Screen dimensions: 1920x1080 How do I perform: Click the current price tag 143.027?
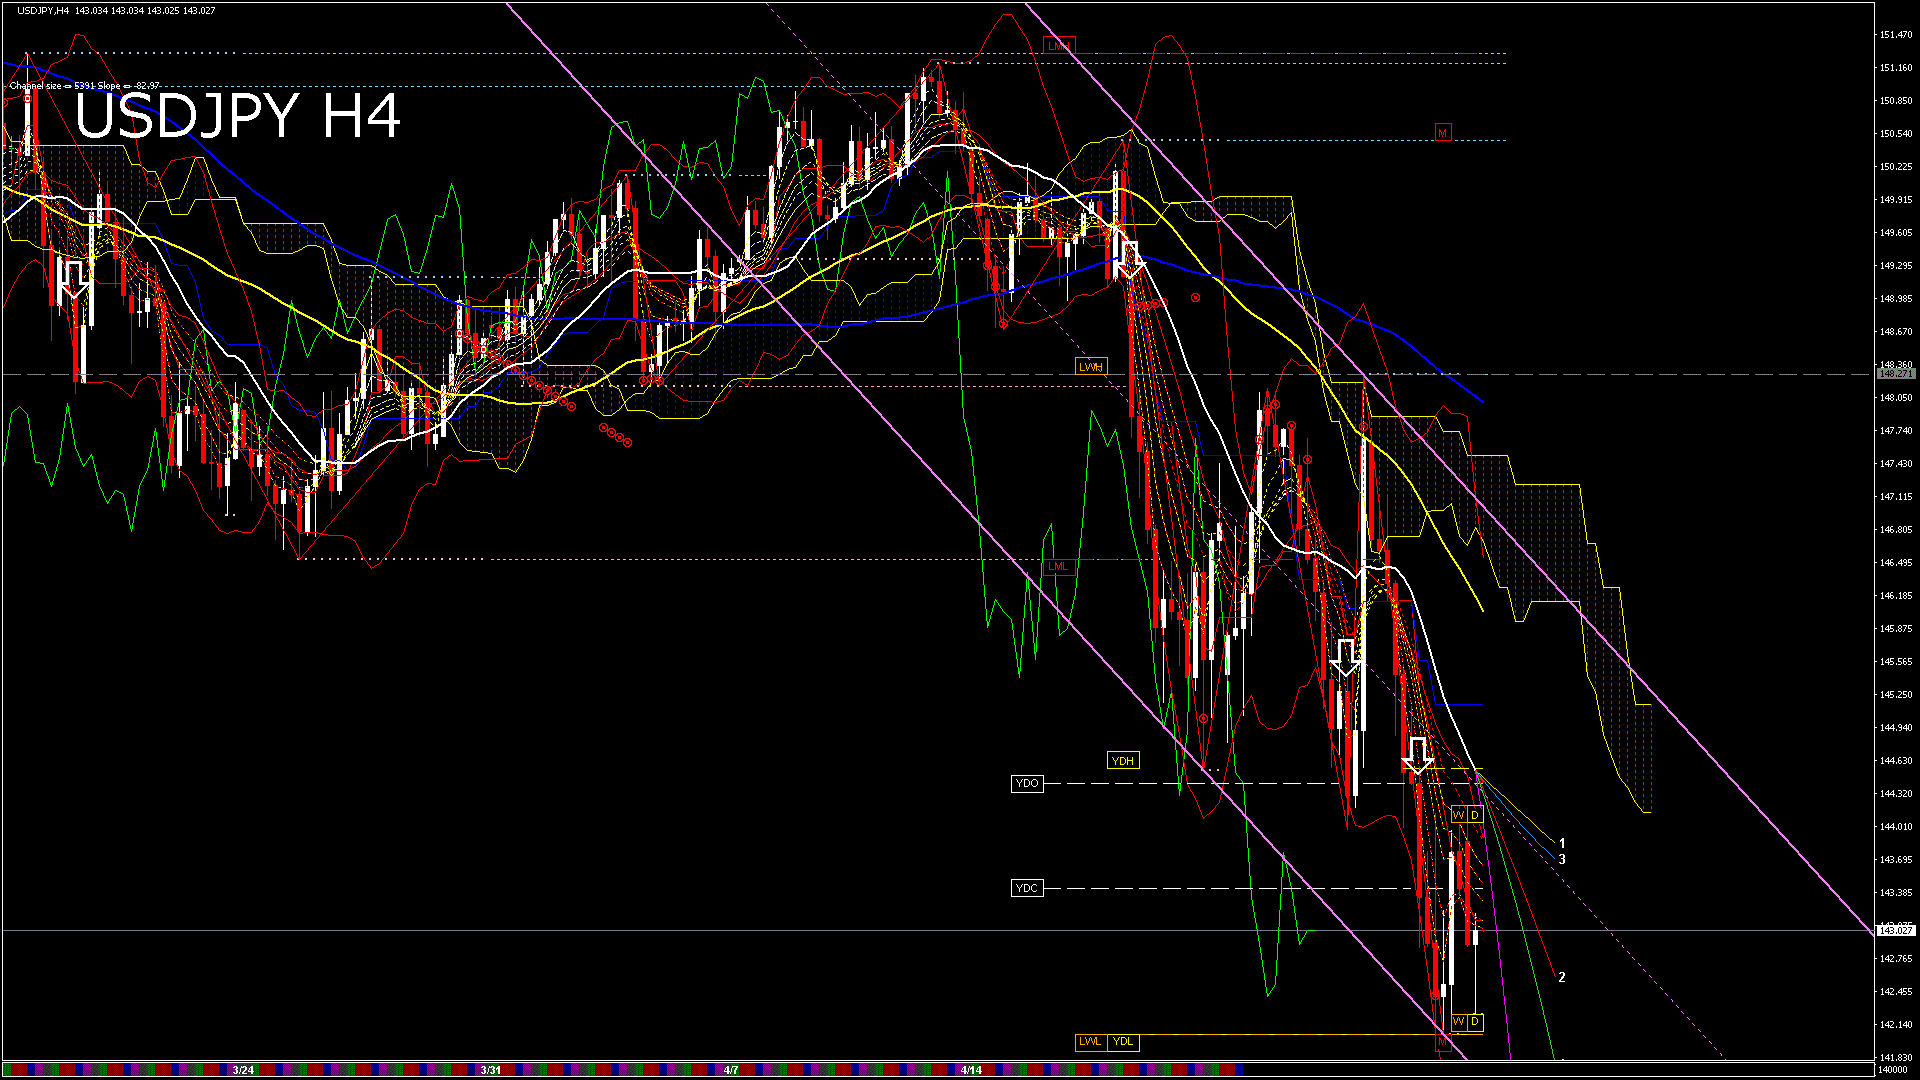tap(1895, 930)
